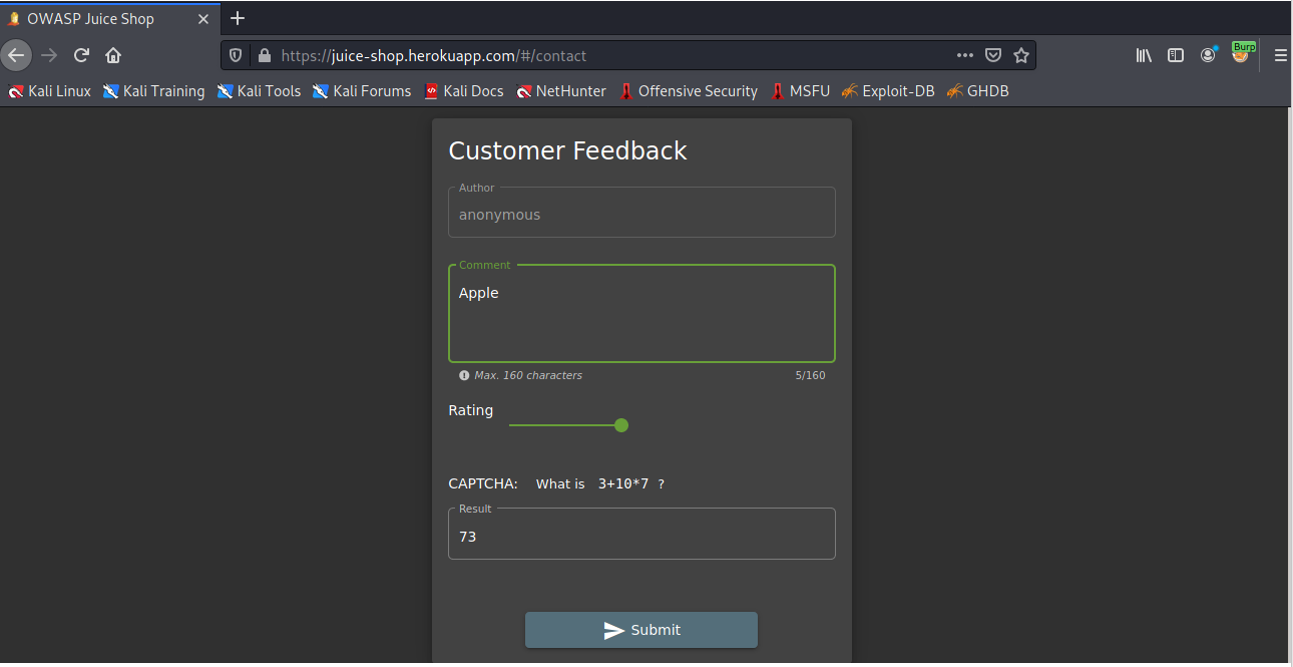
Task: Click the Comment text area containing Apple
Action: pyautogui.click(x=641, y=314)
